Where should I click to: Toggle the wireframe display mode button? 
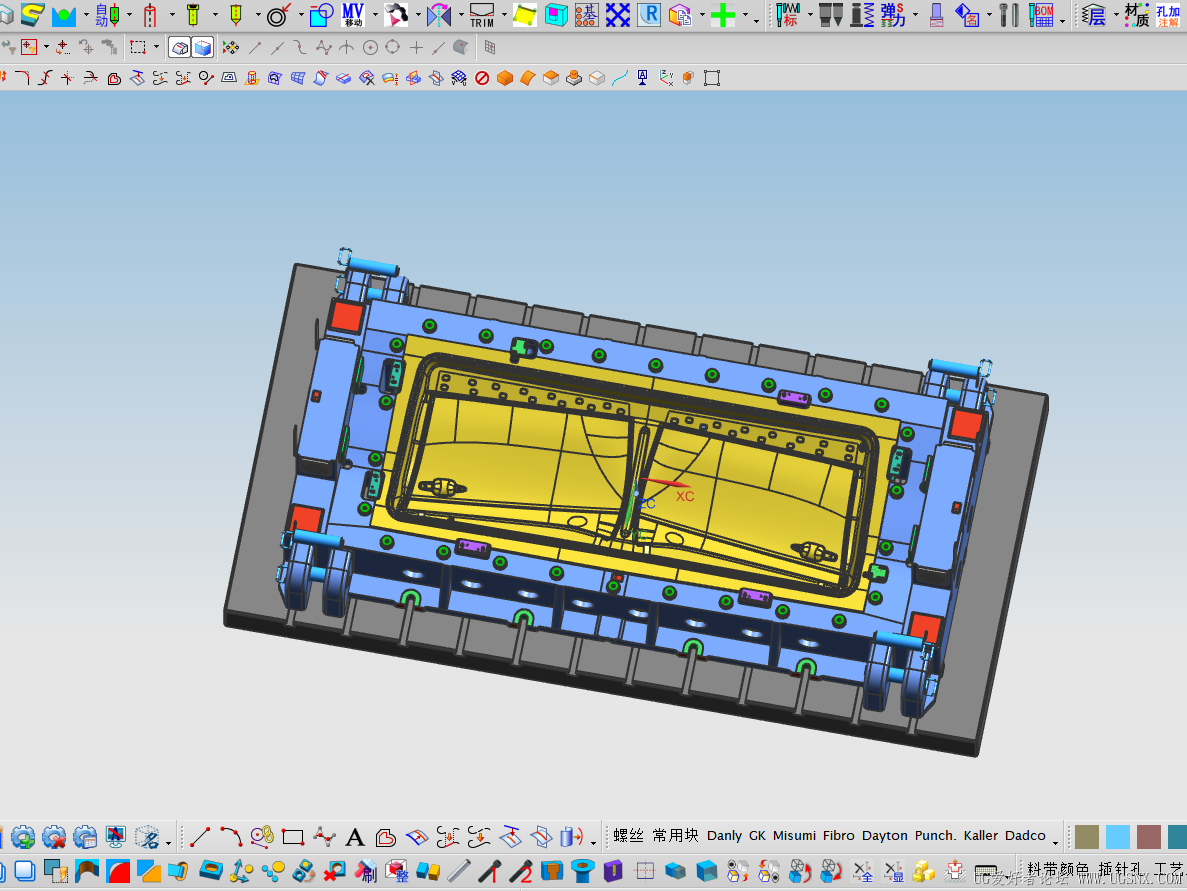tap(179, 48)
